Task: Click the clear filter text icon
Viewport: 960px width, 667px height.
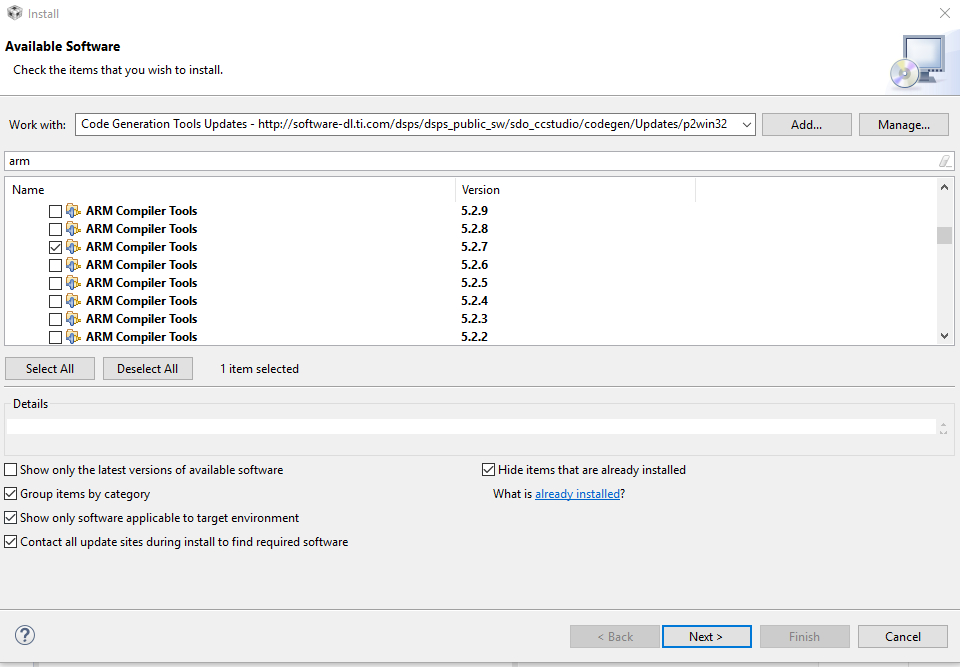Action: [x=944, y=161]
